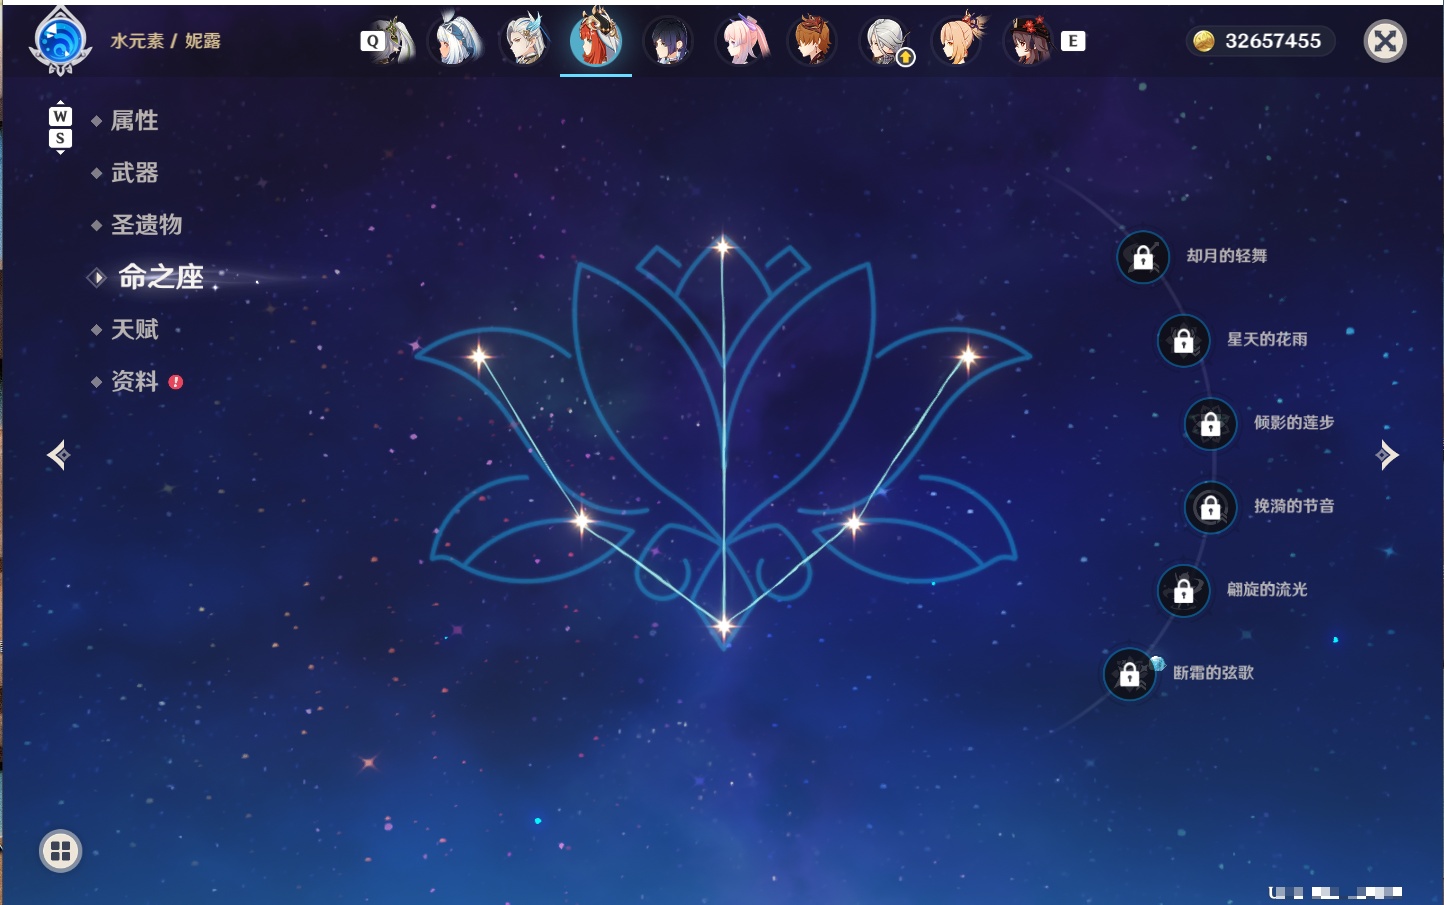Select the locked 倾影的莲步 constellation node

pos(1210,423)
